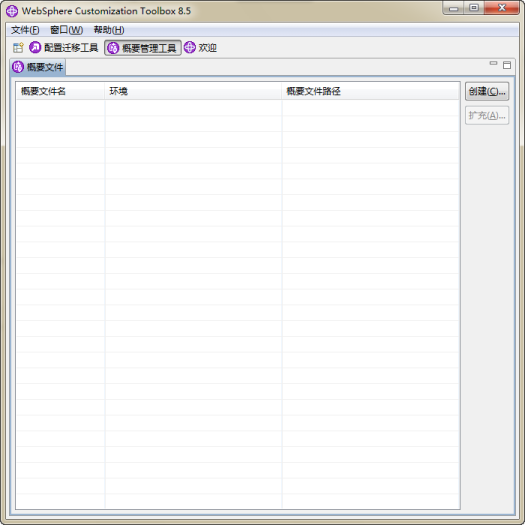Click the 欢迎 text label in toolbar
Viewport: 525px width, 525px height.
(x=208, y=48)
